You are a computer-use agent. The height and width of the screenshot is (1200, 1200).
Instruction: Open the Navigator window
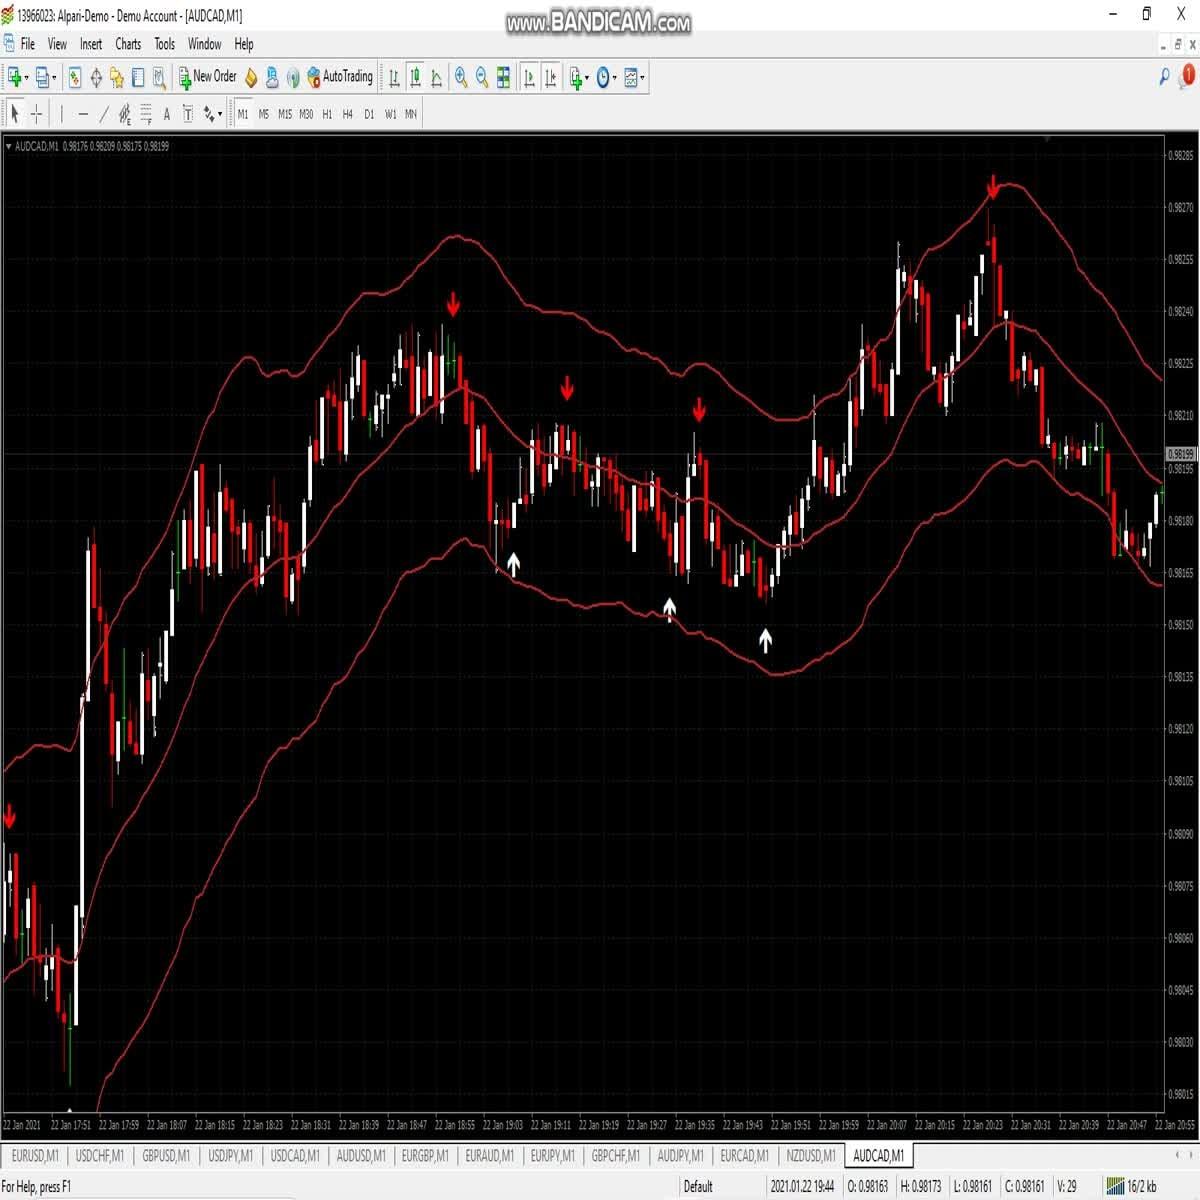click(117, 77)
